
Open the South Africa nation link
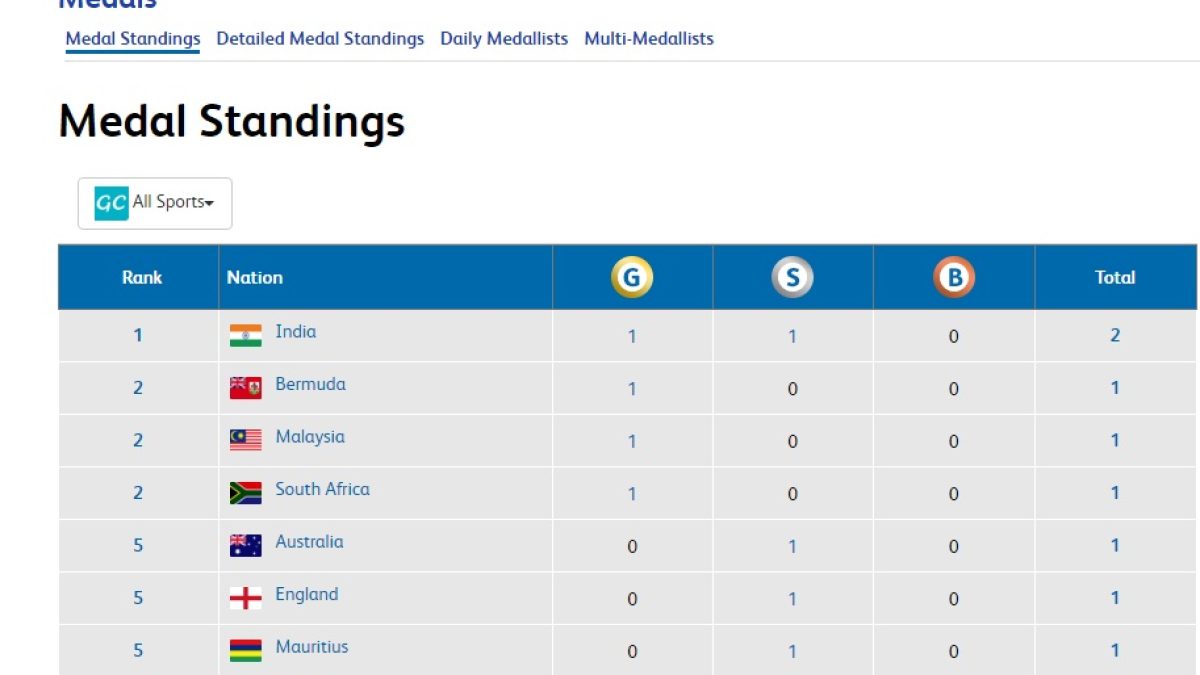(x=322, y=489)
